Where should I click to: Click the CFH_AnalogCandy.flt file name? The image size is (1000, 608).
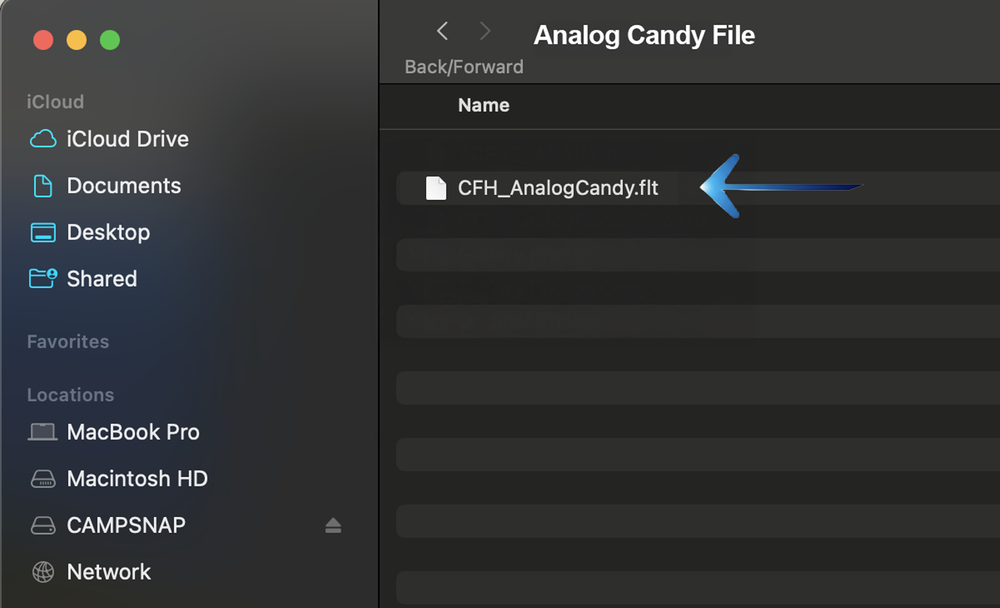coord(558,188)
